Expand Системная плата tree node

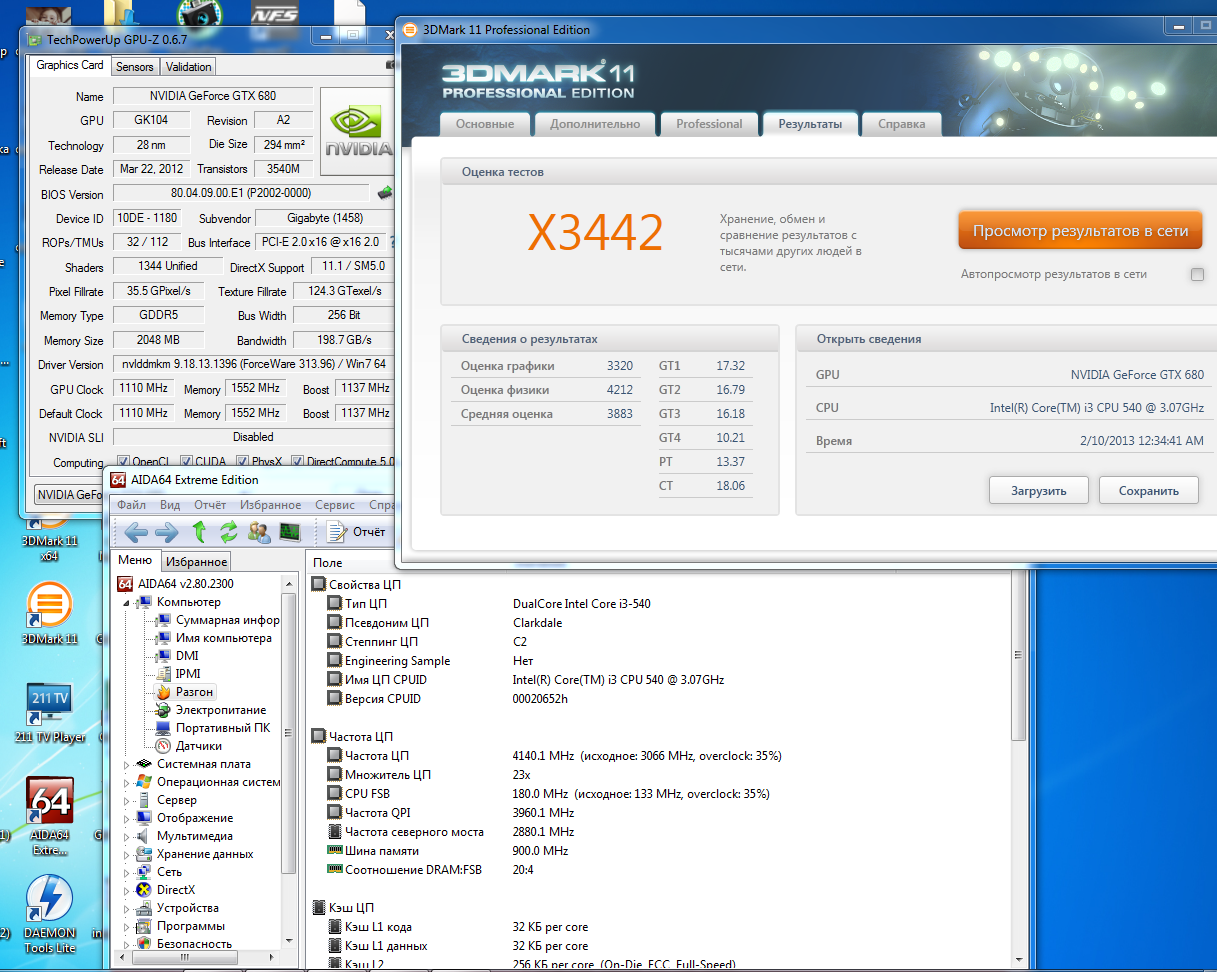point(127,764)
